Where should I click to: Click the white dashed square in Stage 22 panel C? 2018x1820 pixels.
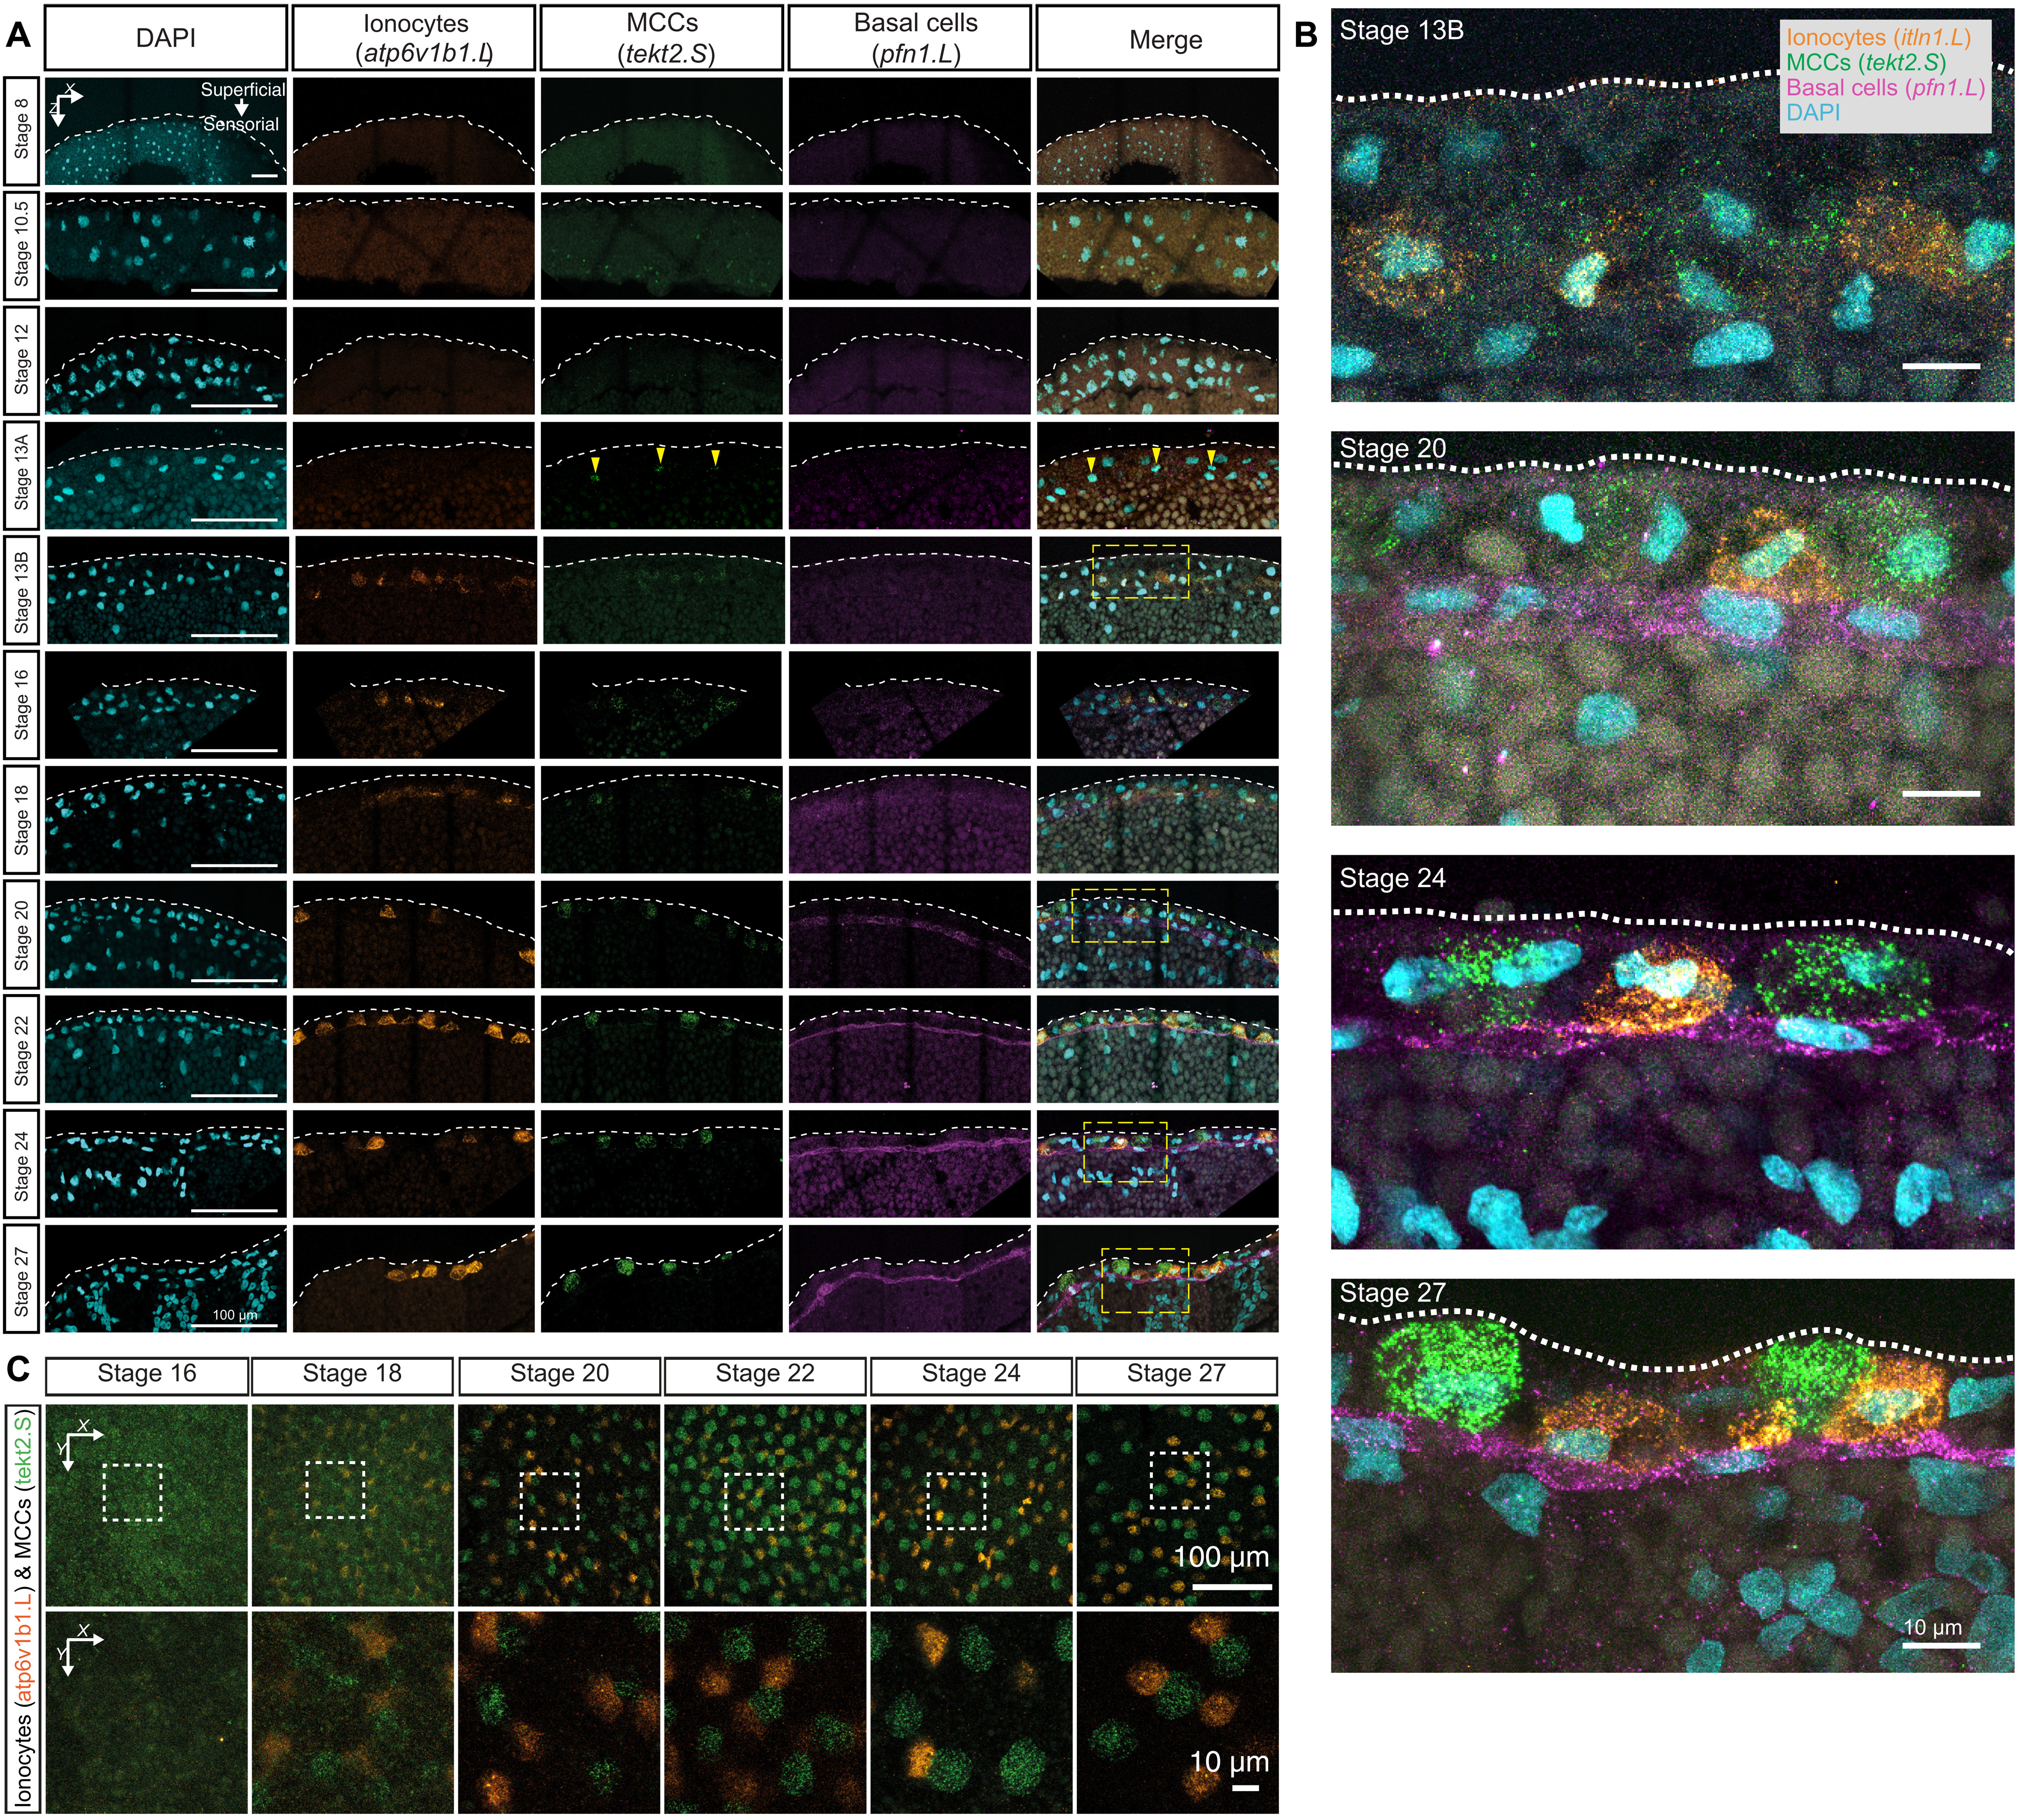point(754,1500)
